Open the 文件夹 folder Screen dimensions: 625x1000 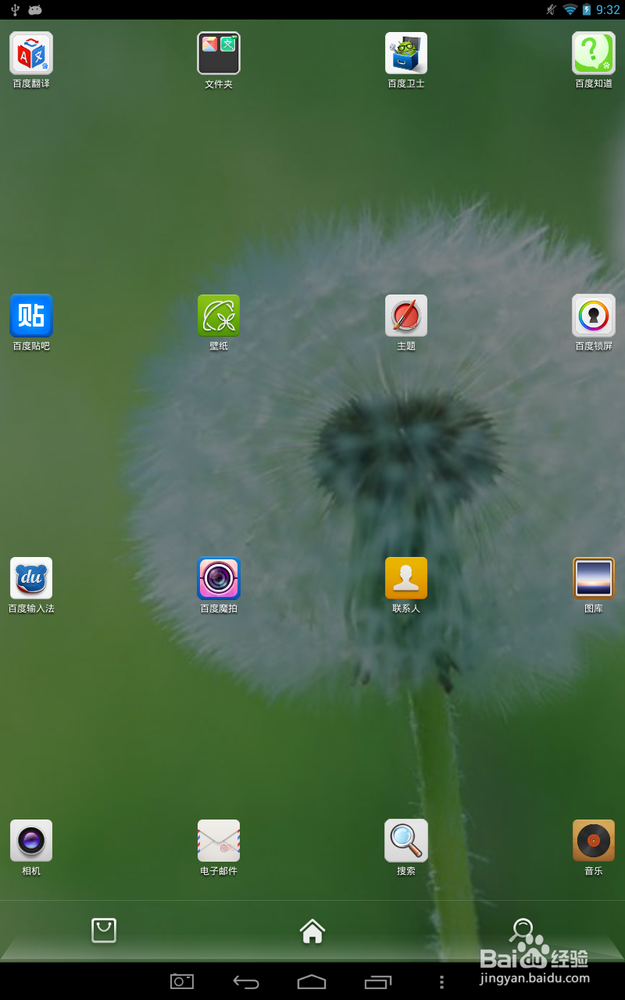tap(219, 54)
